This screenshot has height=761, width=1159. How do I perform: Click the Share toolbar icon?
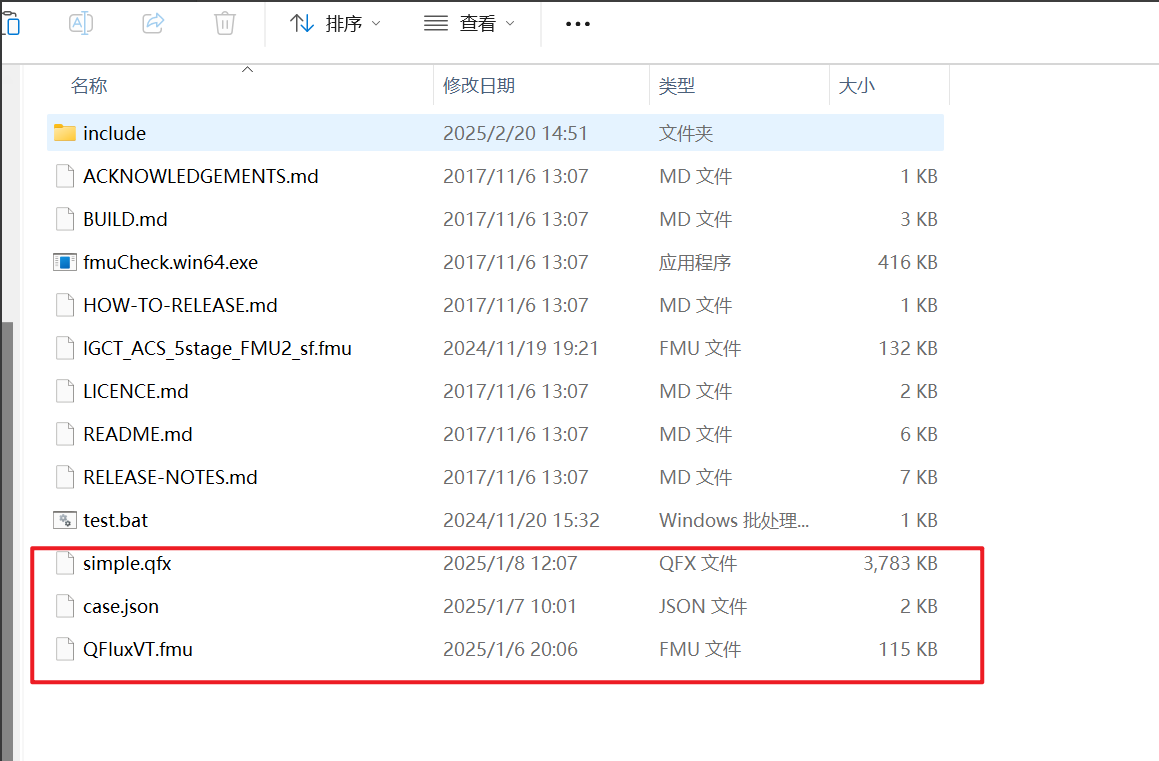point(153,24)
